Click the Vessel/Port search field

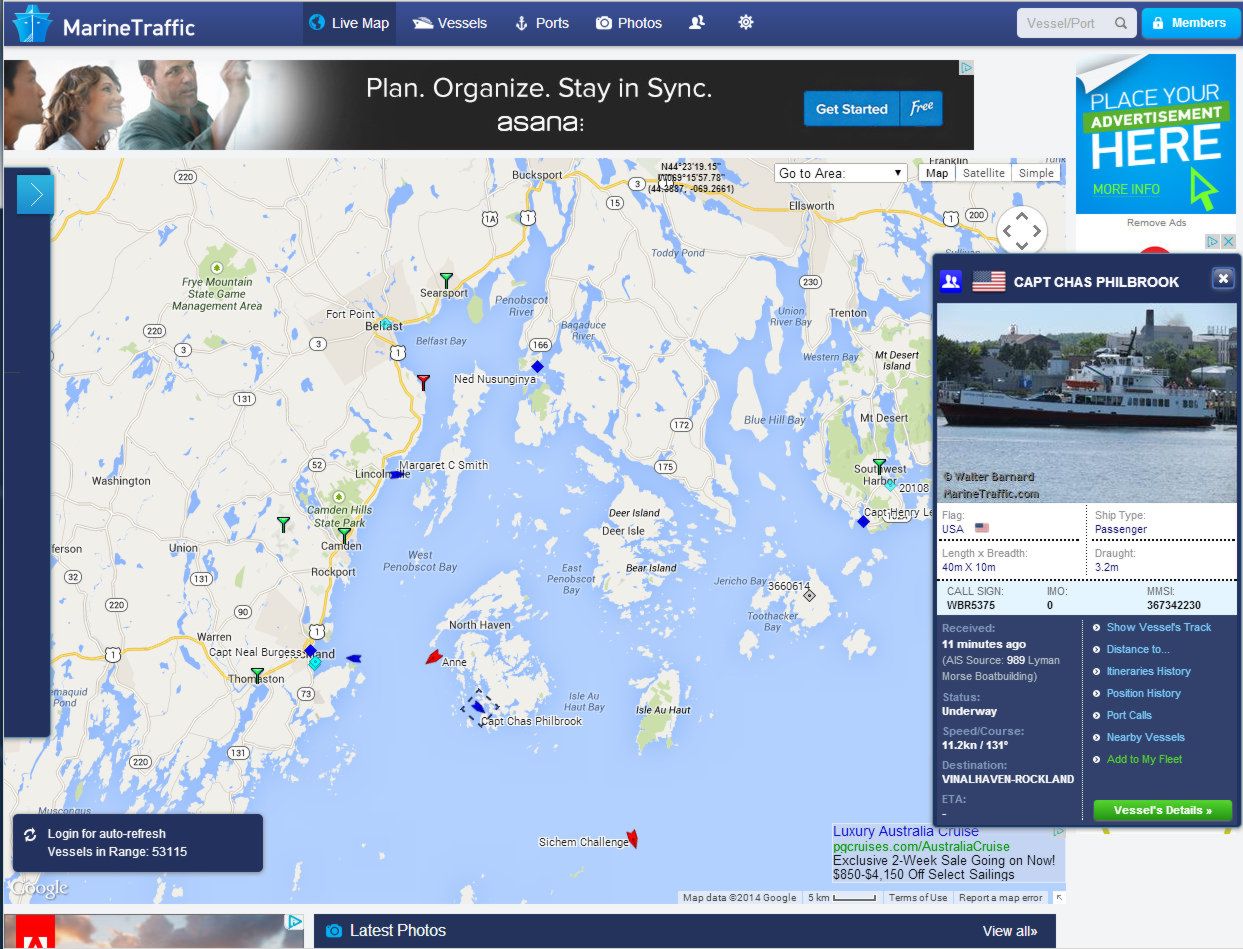[1064, 23]
